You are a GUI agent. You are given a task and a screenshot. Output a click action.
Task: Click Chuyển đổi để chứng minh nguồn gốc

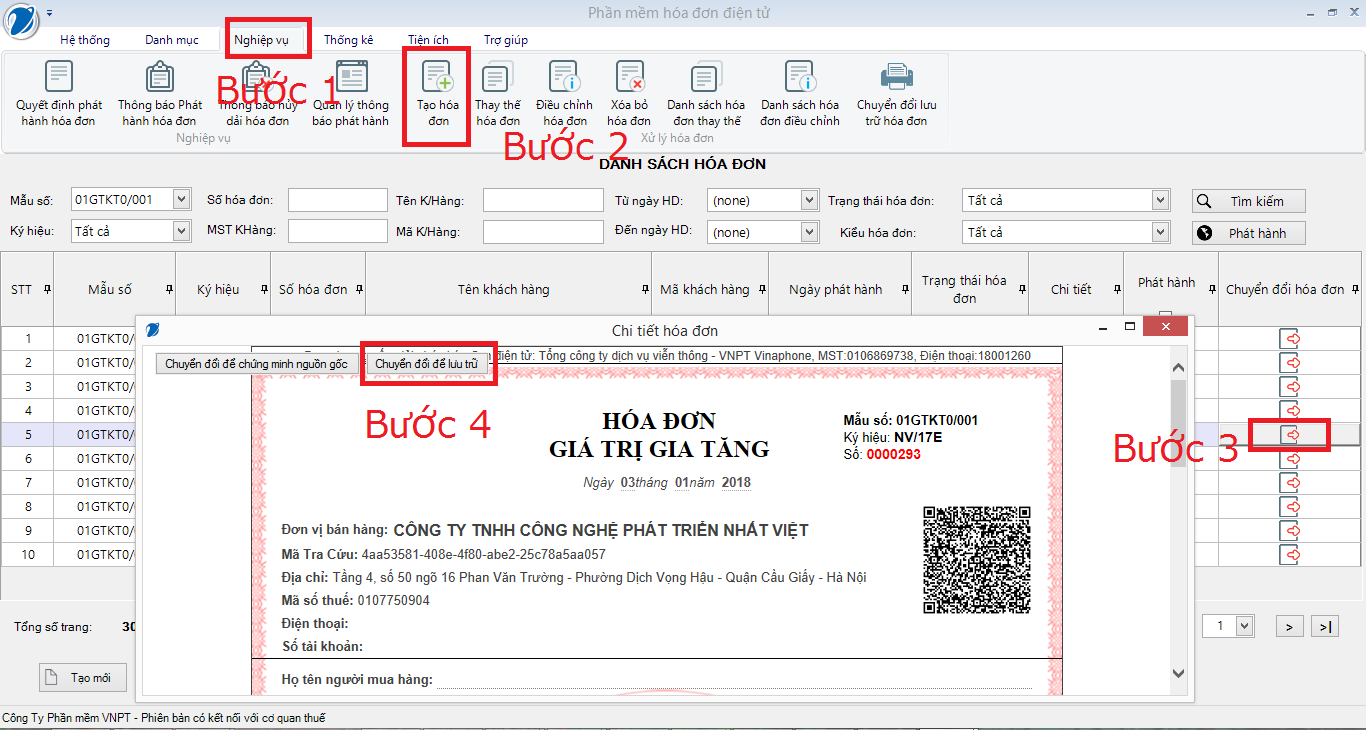point(257,364)
